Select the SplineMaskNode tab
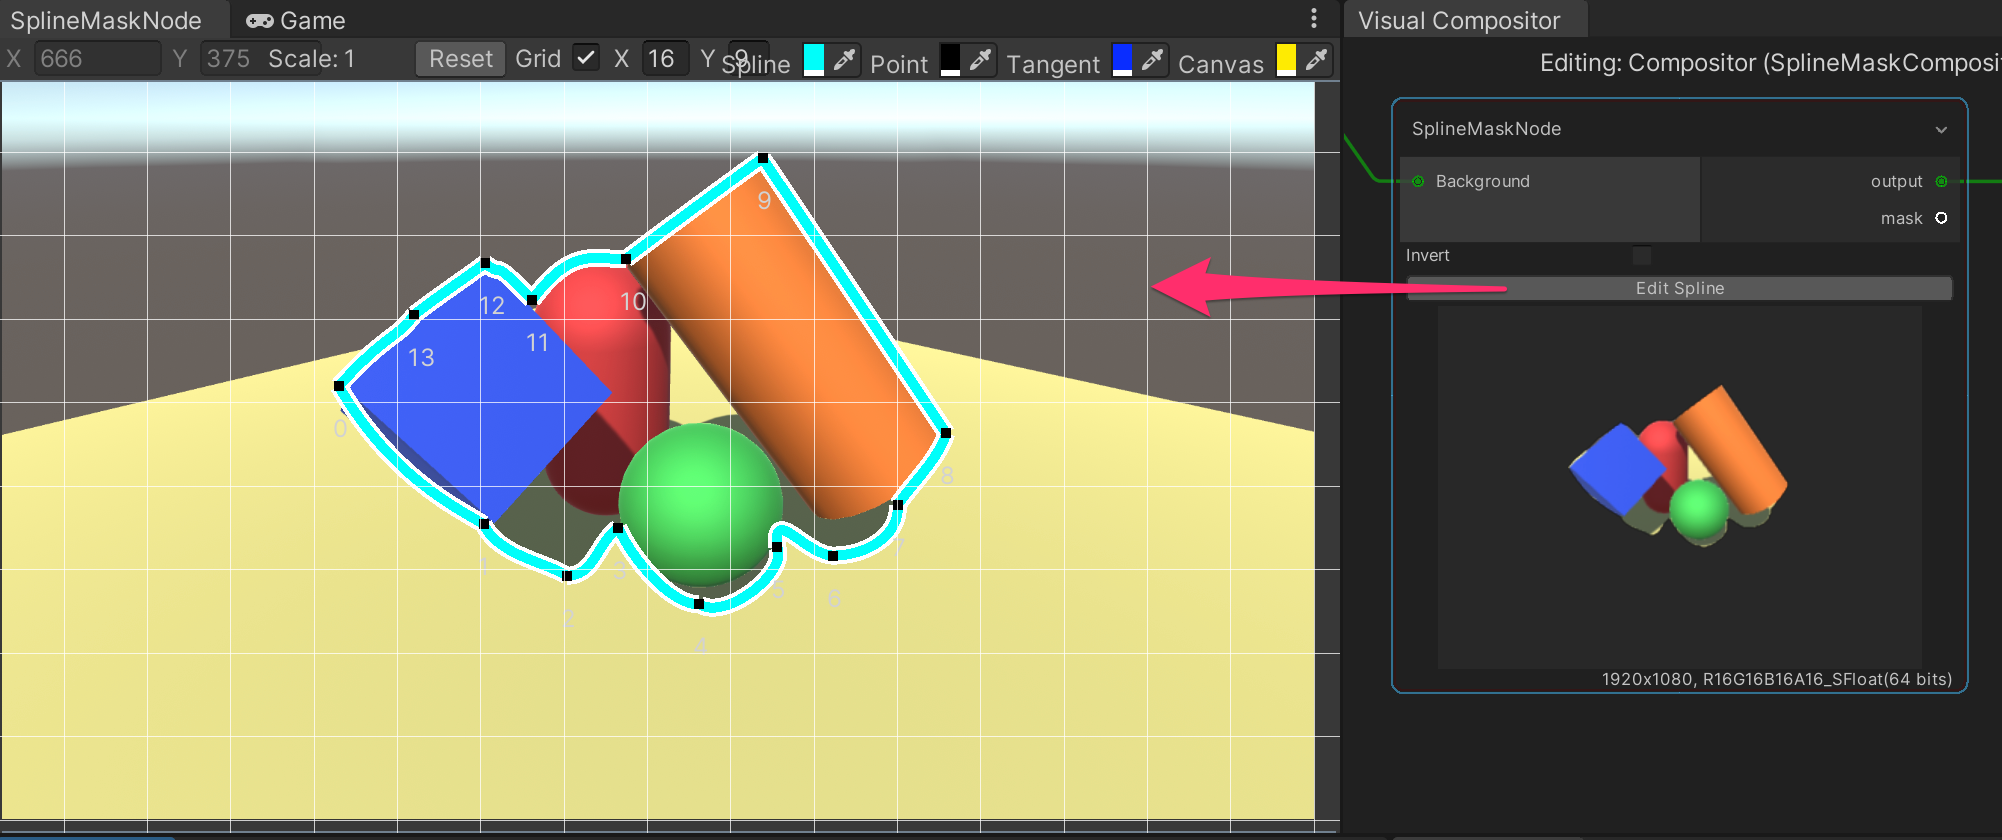2002x840 pixels. [x=106, y=20]
